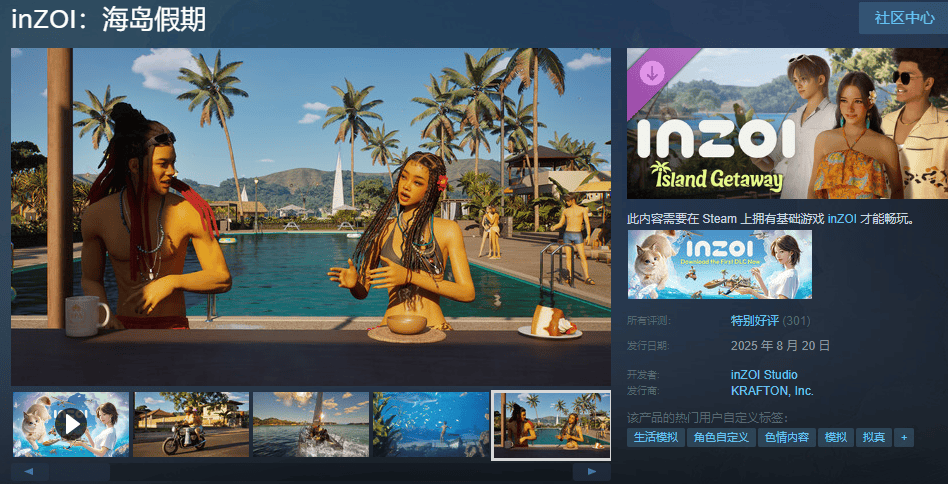Select the poolside bar screenshot thumbnail
948x484 pixels.
point(551,425)
